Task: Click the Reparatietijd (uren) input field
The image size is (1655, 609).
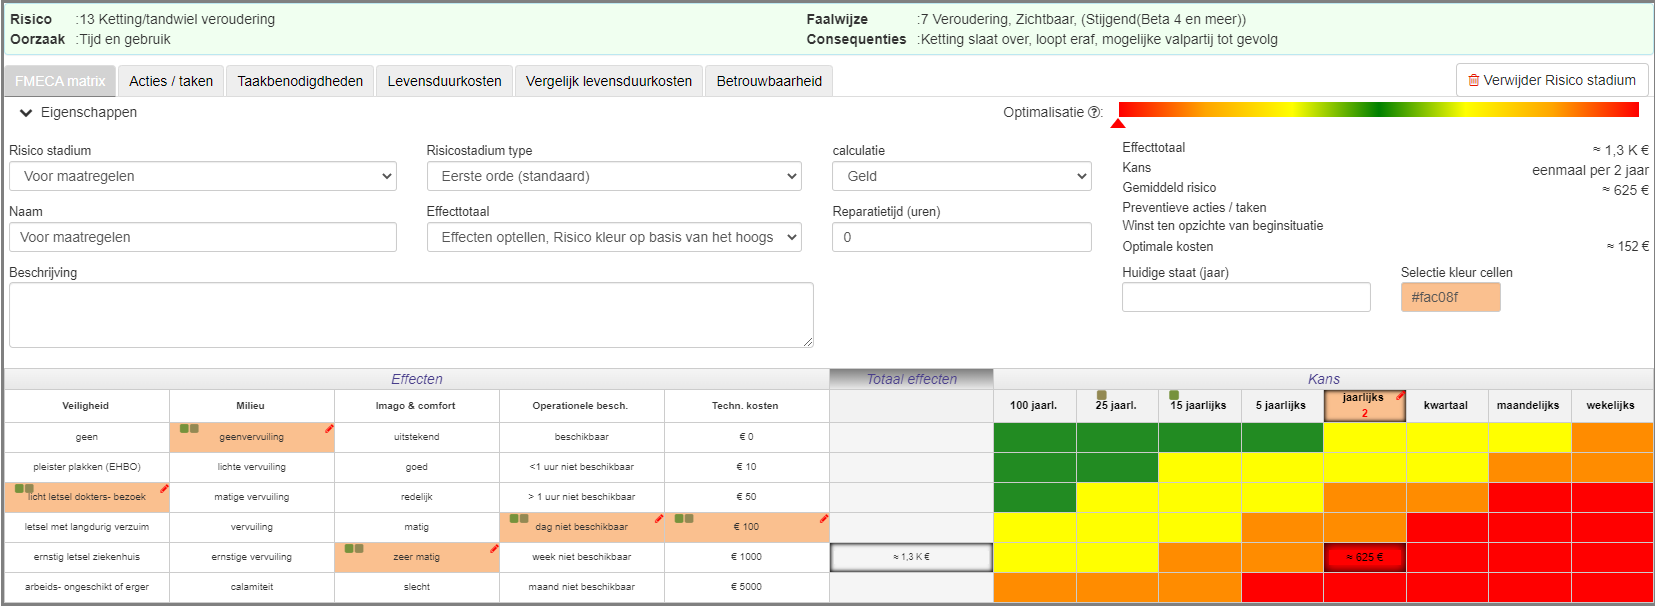Action: pos(961,237)
